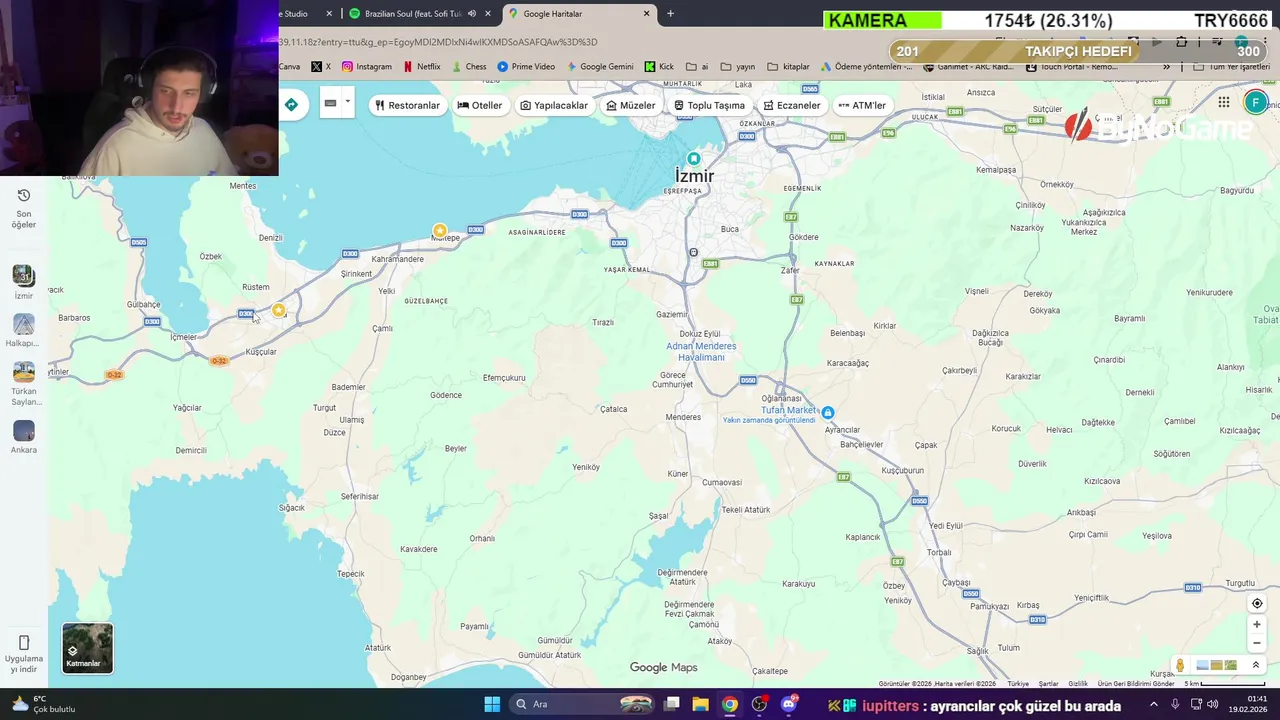Open the Kick bookmark
Screen dimensions: 1280x720
[659, 67]
